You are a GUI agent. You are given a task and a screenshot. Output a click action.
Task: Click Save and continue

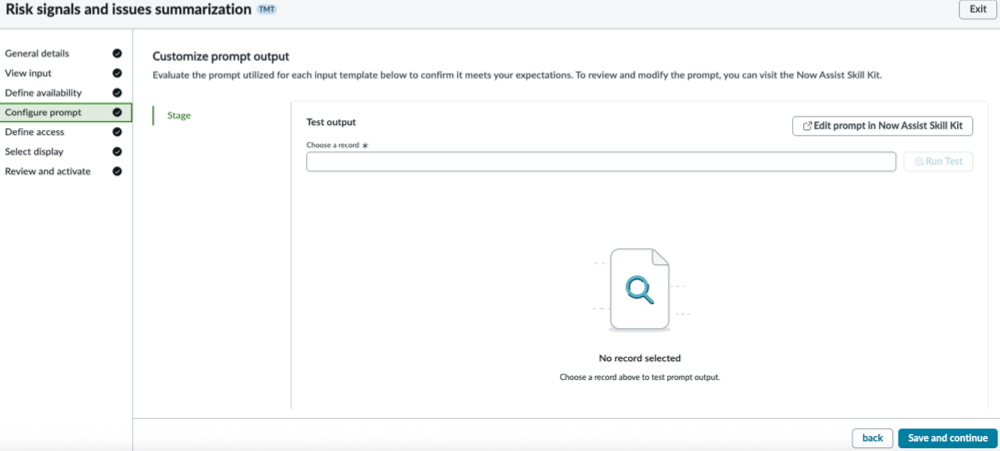point(948,438)
